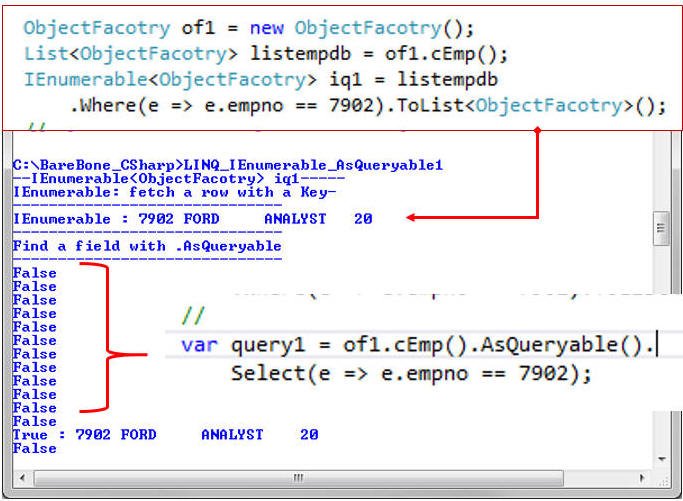The image size is (683, 501).
Task: Click the console's scroll down arrow
Action: click(660, 457)
